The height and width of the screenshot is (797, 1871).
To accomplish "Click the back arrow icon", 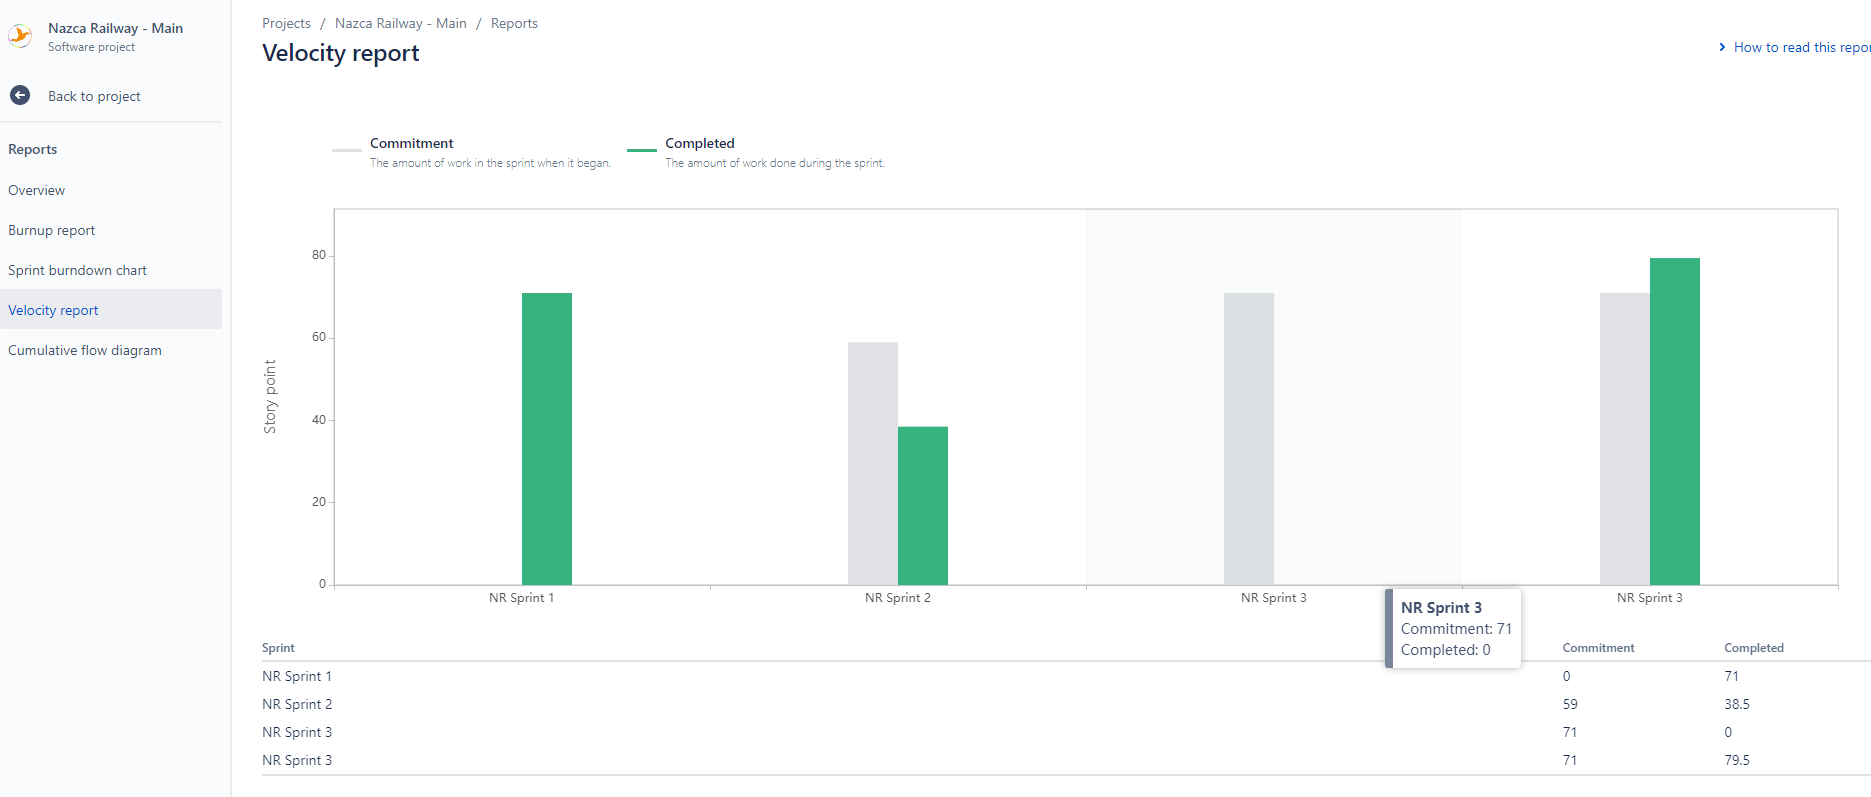I will 20,95.
